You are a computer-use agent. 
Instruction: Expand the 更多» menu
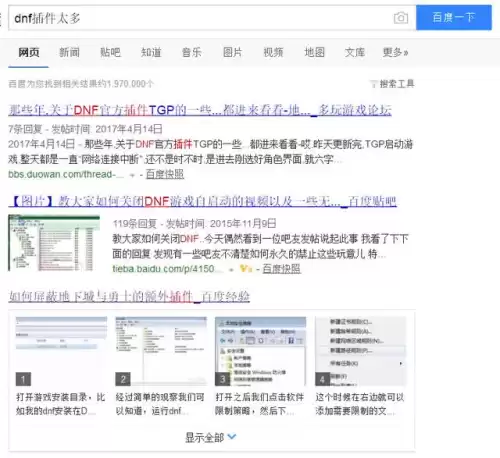[395, 52]
